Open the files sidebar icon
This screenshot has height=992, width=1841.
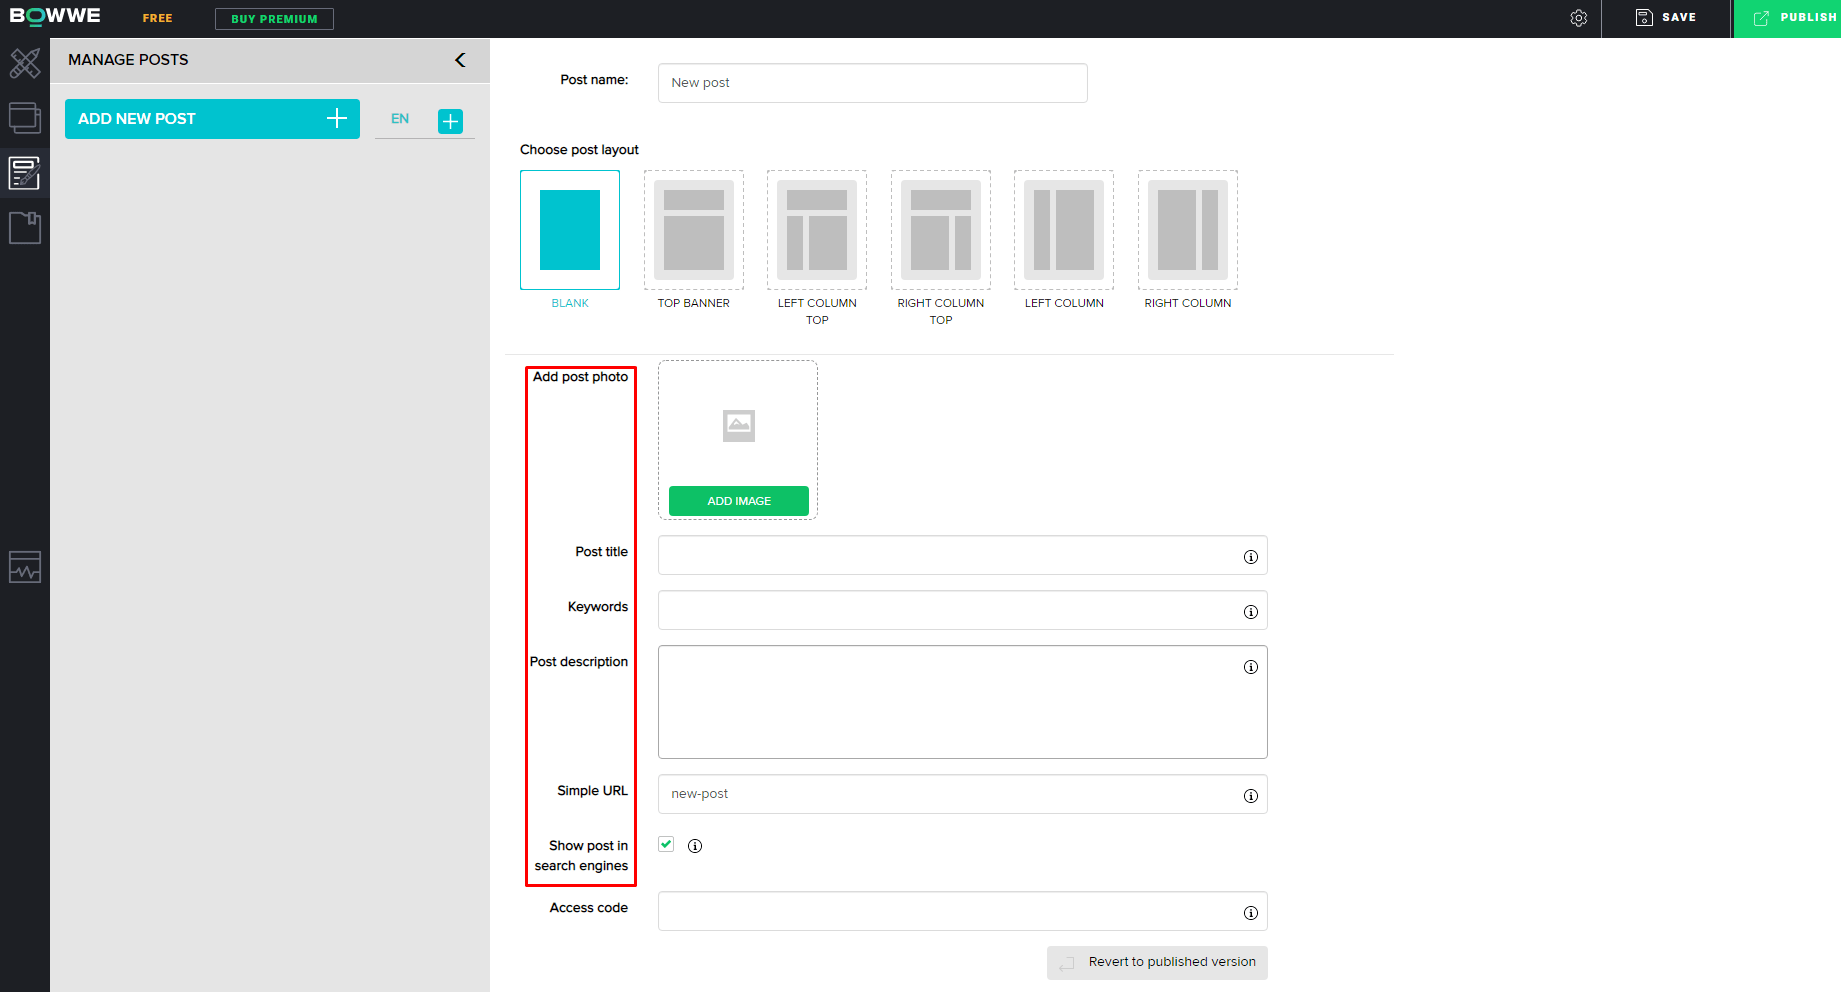point(25,228)
